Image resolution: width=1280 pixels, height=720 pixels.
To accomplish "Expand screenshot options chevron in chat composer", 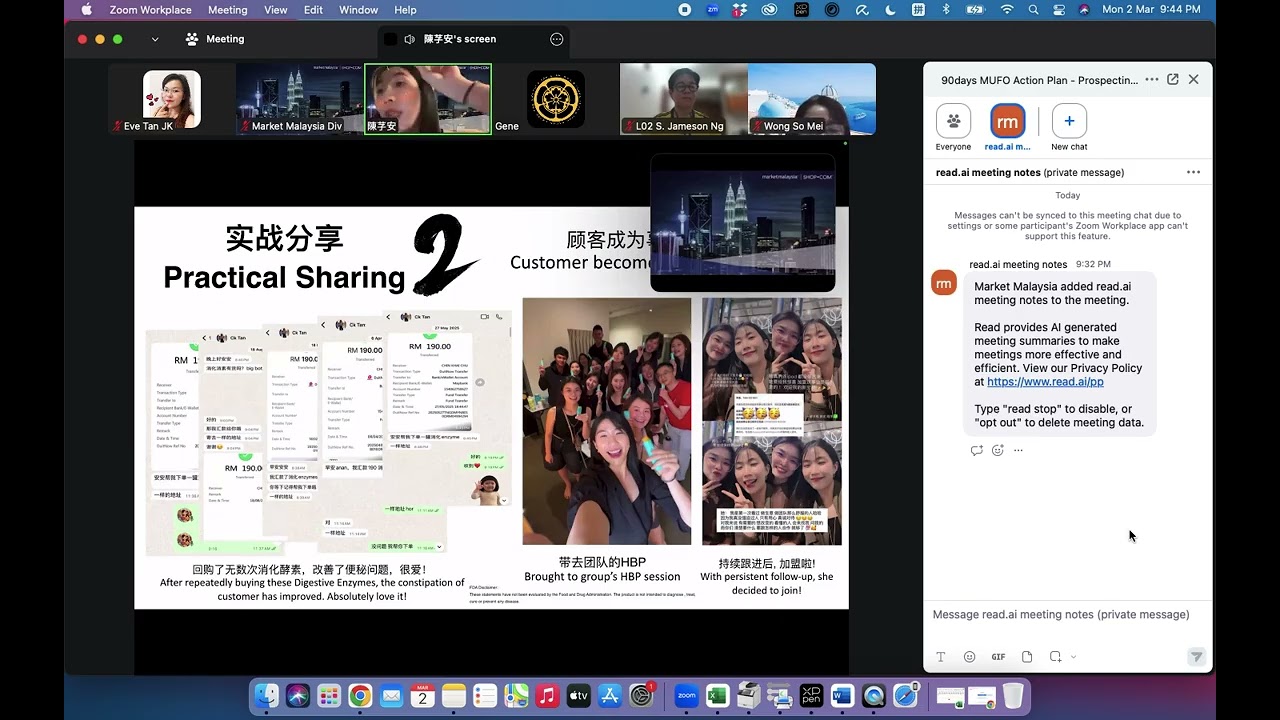I will [x=1073, y=657].
